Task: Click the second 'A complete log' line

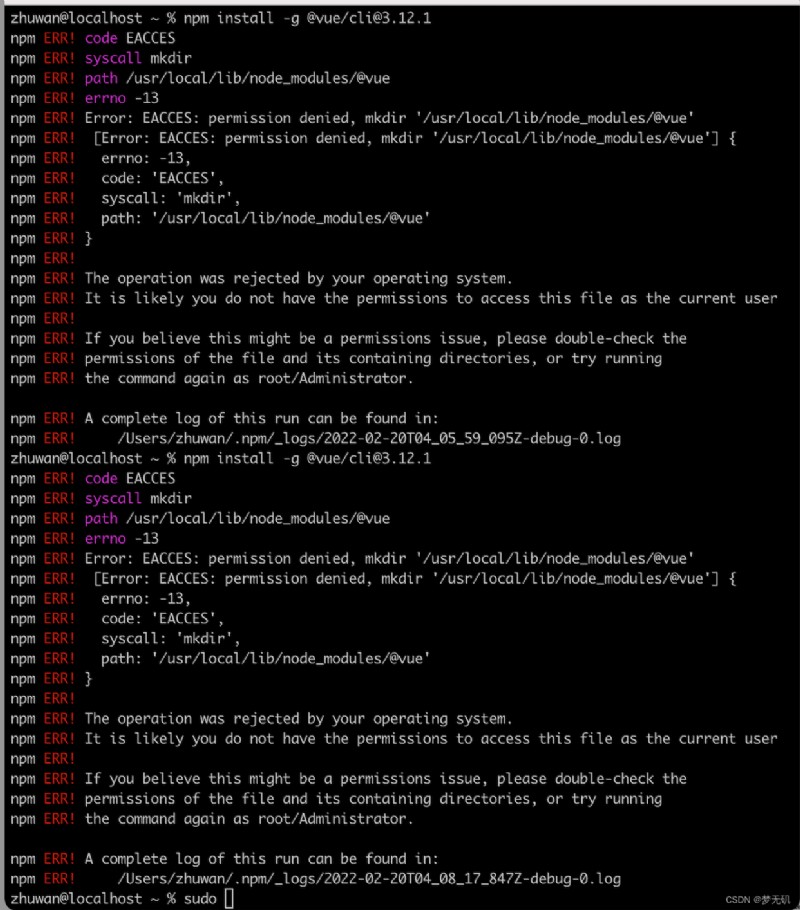Action: (x=262, y=859)
